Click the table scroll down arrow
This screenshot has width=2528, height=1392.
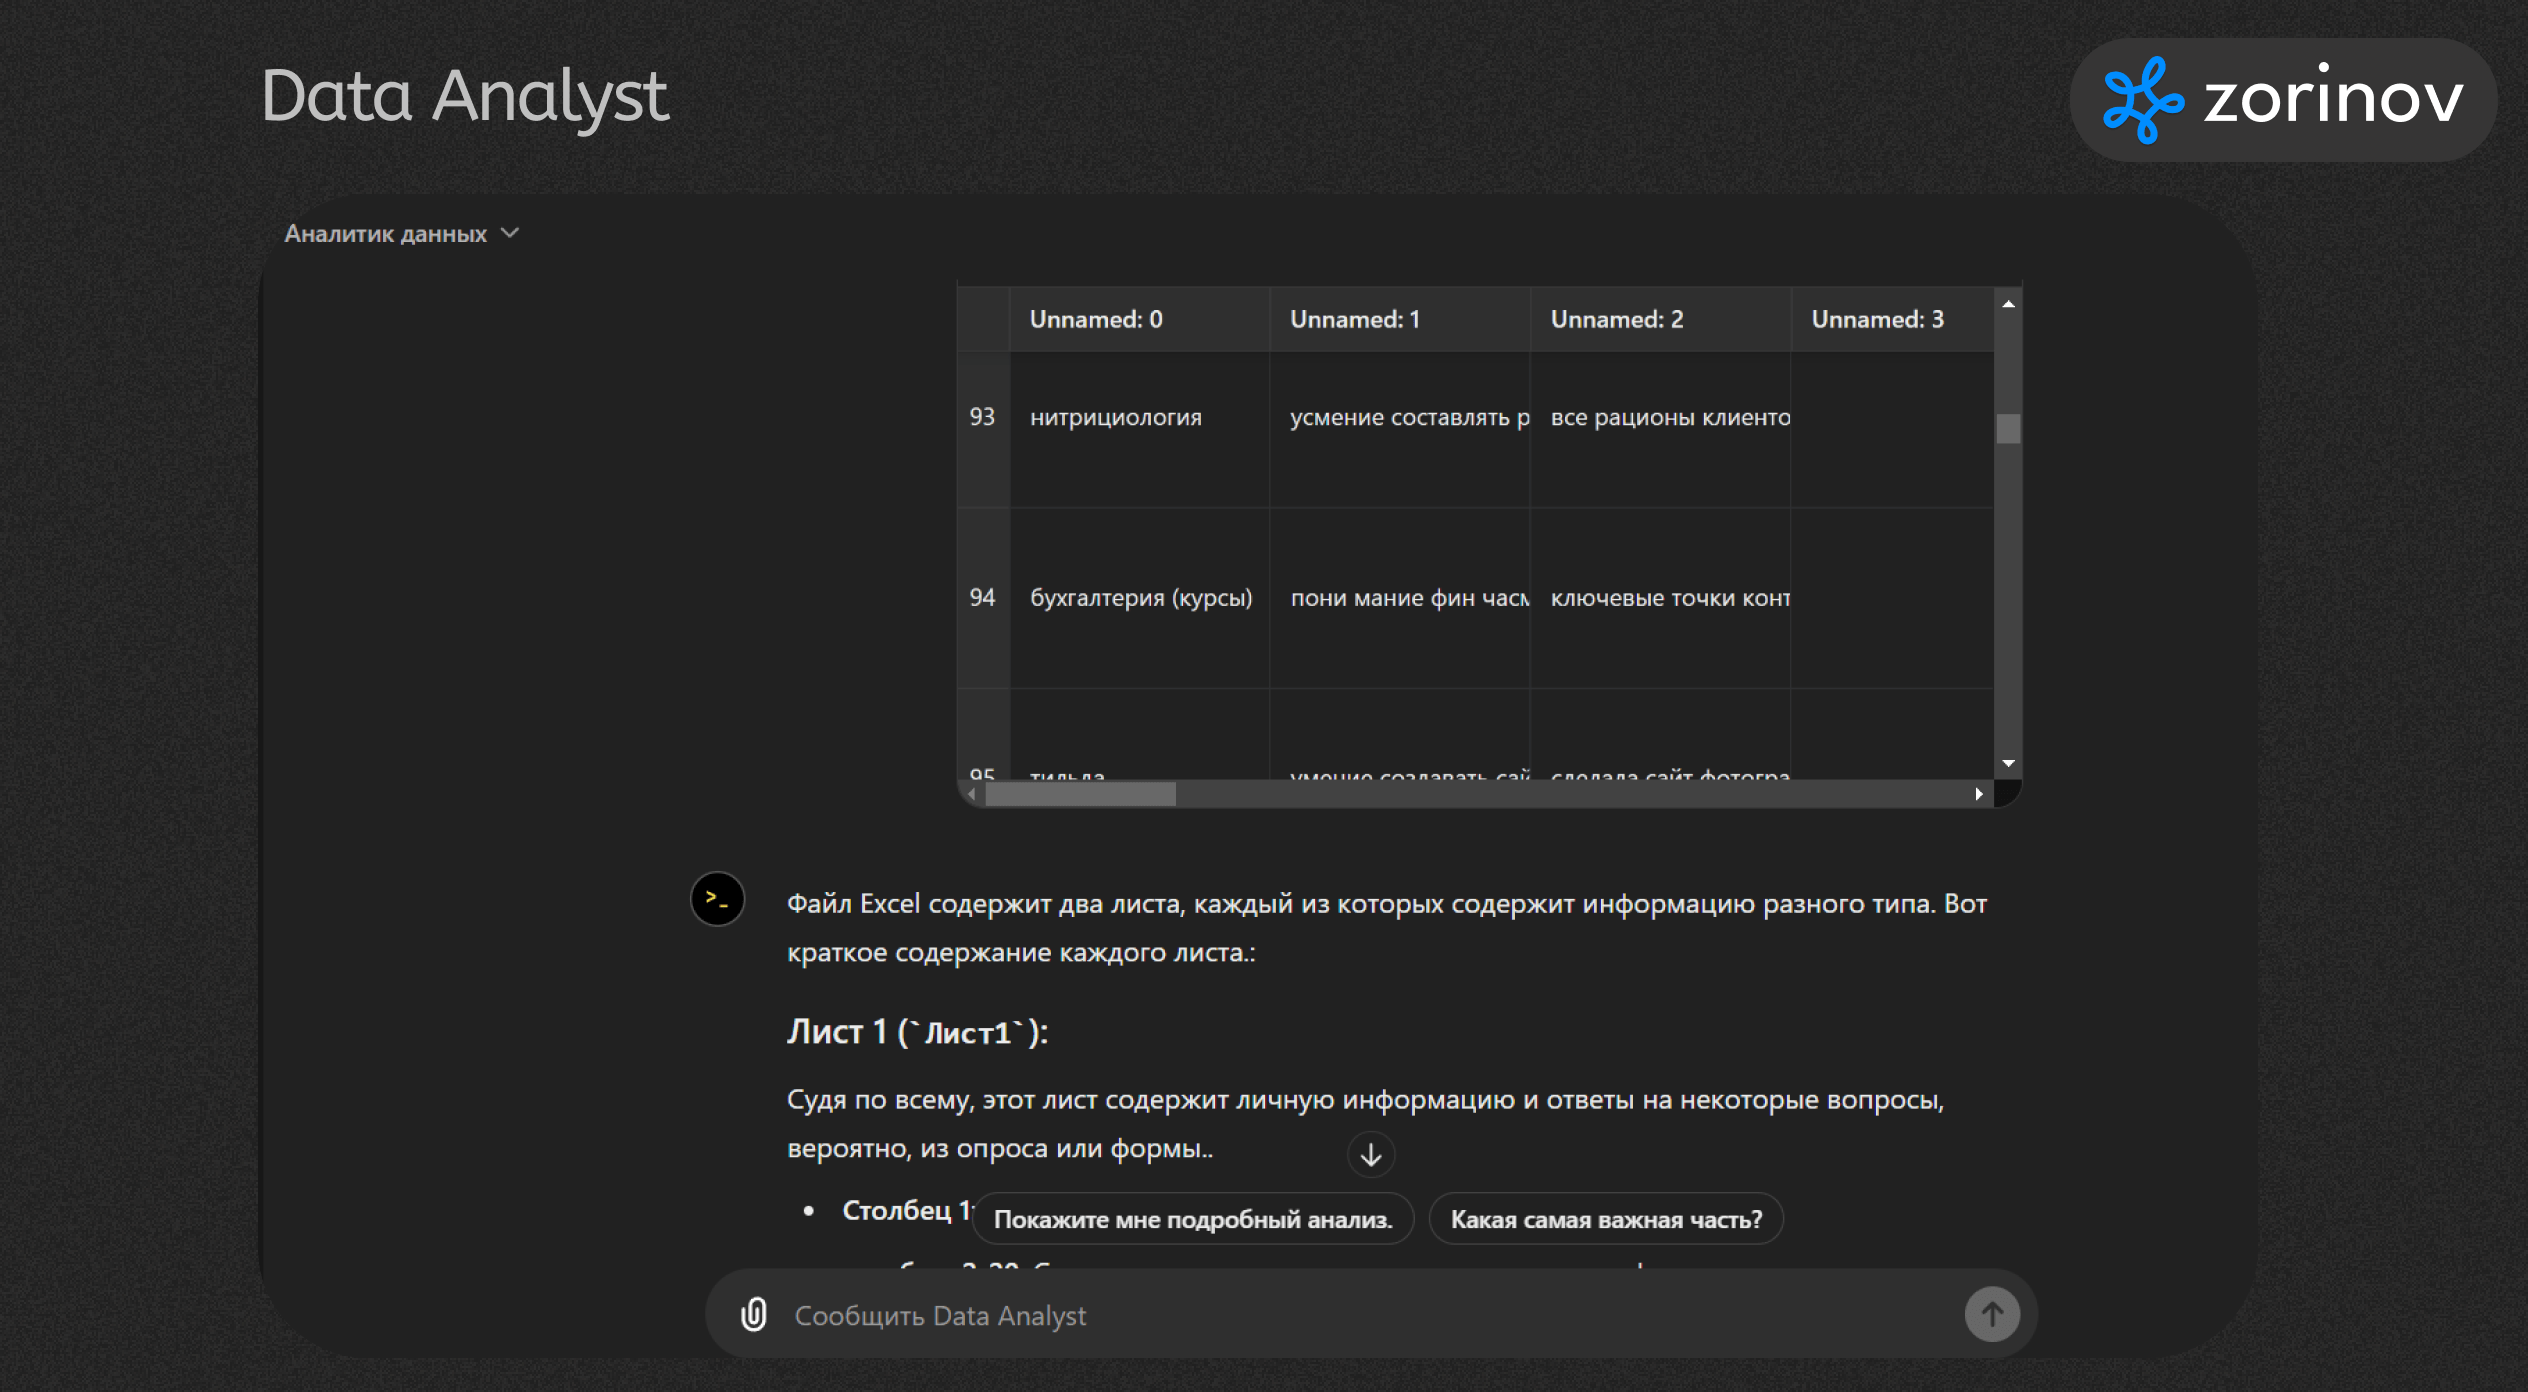coord(2008,763)
